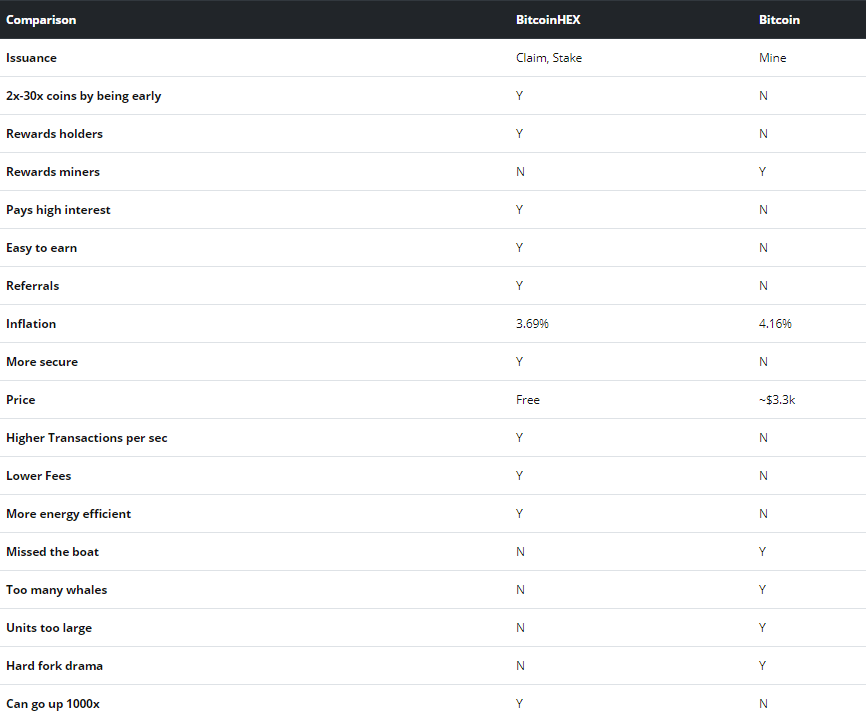Select the 'Pays high interest' label
Screen dimensions: 866x712
tap(58, 210)
